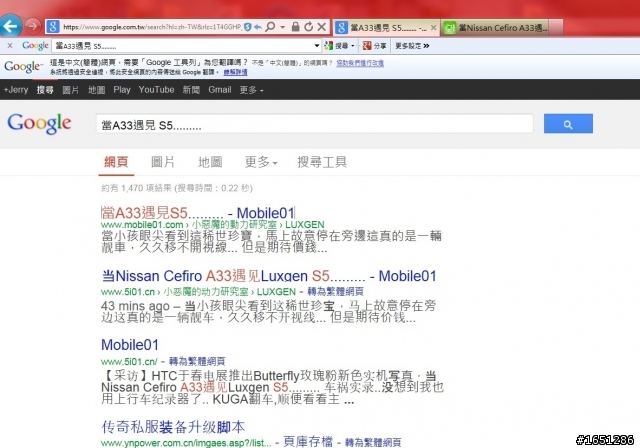This screenshot has height=448, width=640.
Task: Expand 更多設定 on the Google toolbar
Action: click(412, 46)
